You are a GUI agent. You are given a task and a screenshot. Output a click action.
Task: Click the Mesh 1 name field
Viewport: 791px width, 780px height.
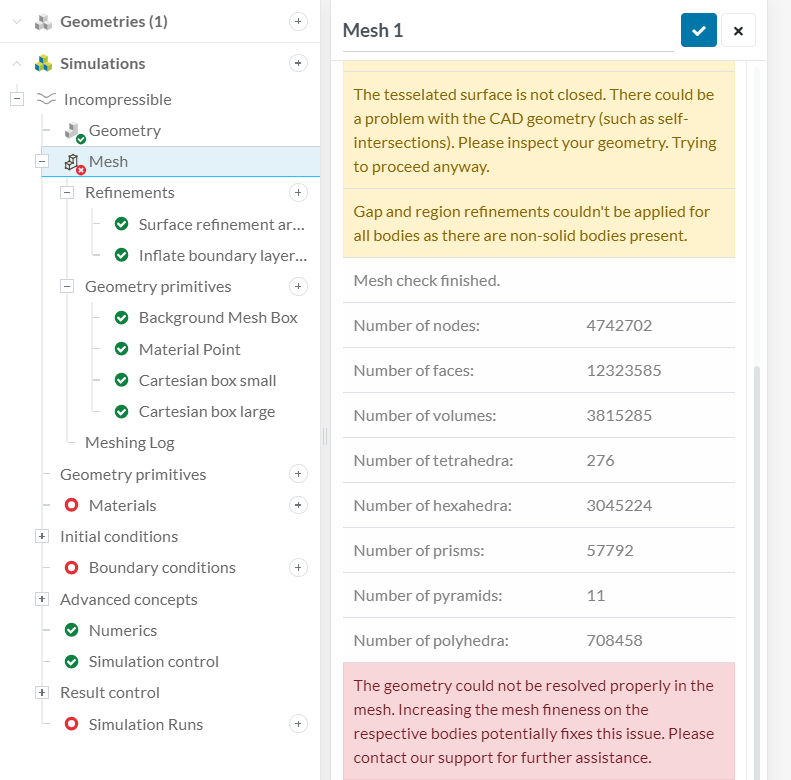pyautogui.click(x=508, y=31)
